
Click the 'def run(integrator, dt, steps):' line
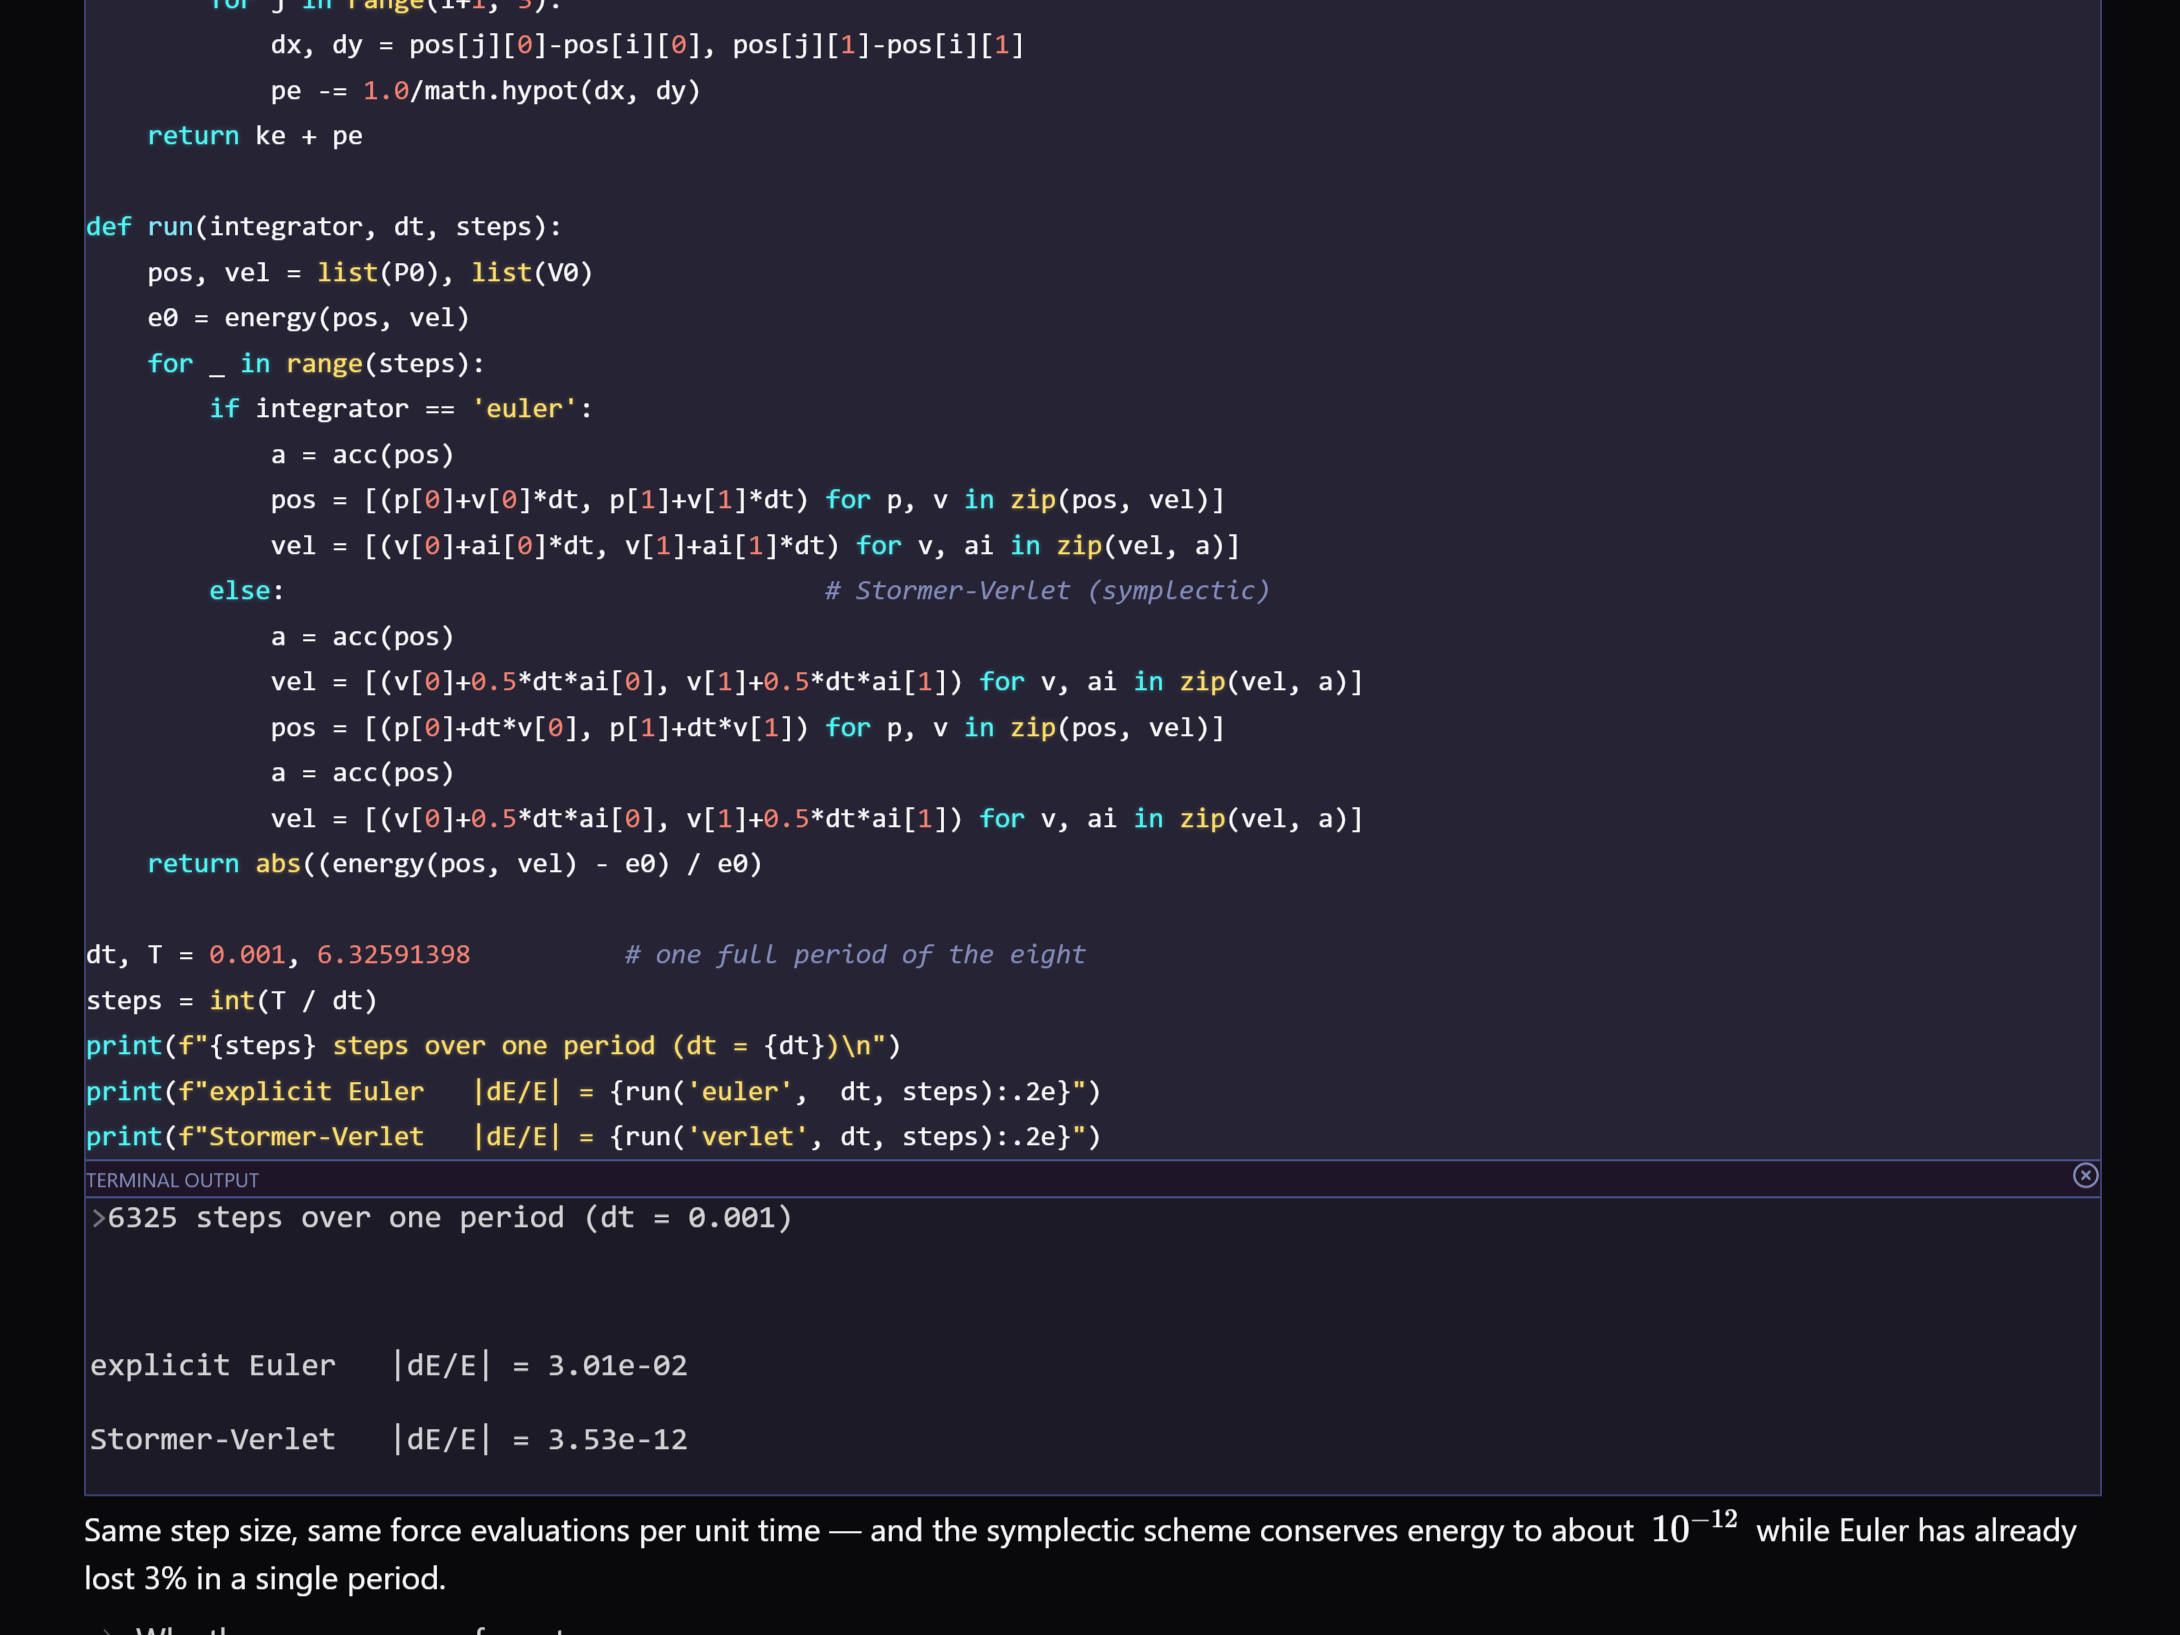(324, 227)
